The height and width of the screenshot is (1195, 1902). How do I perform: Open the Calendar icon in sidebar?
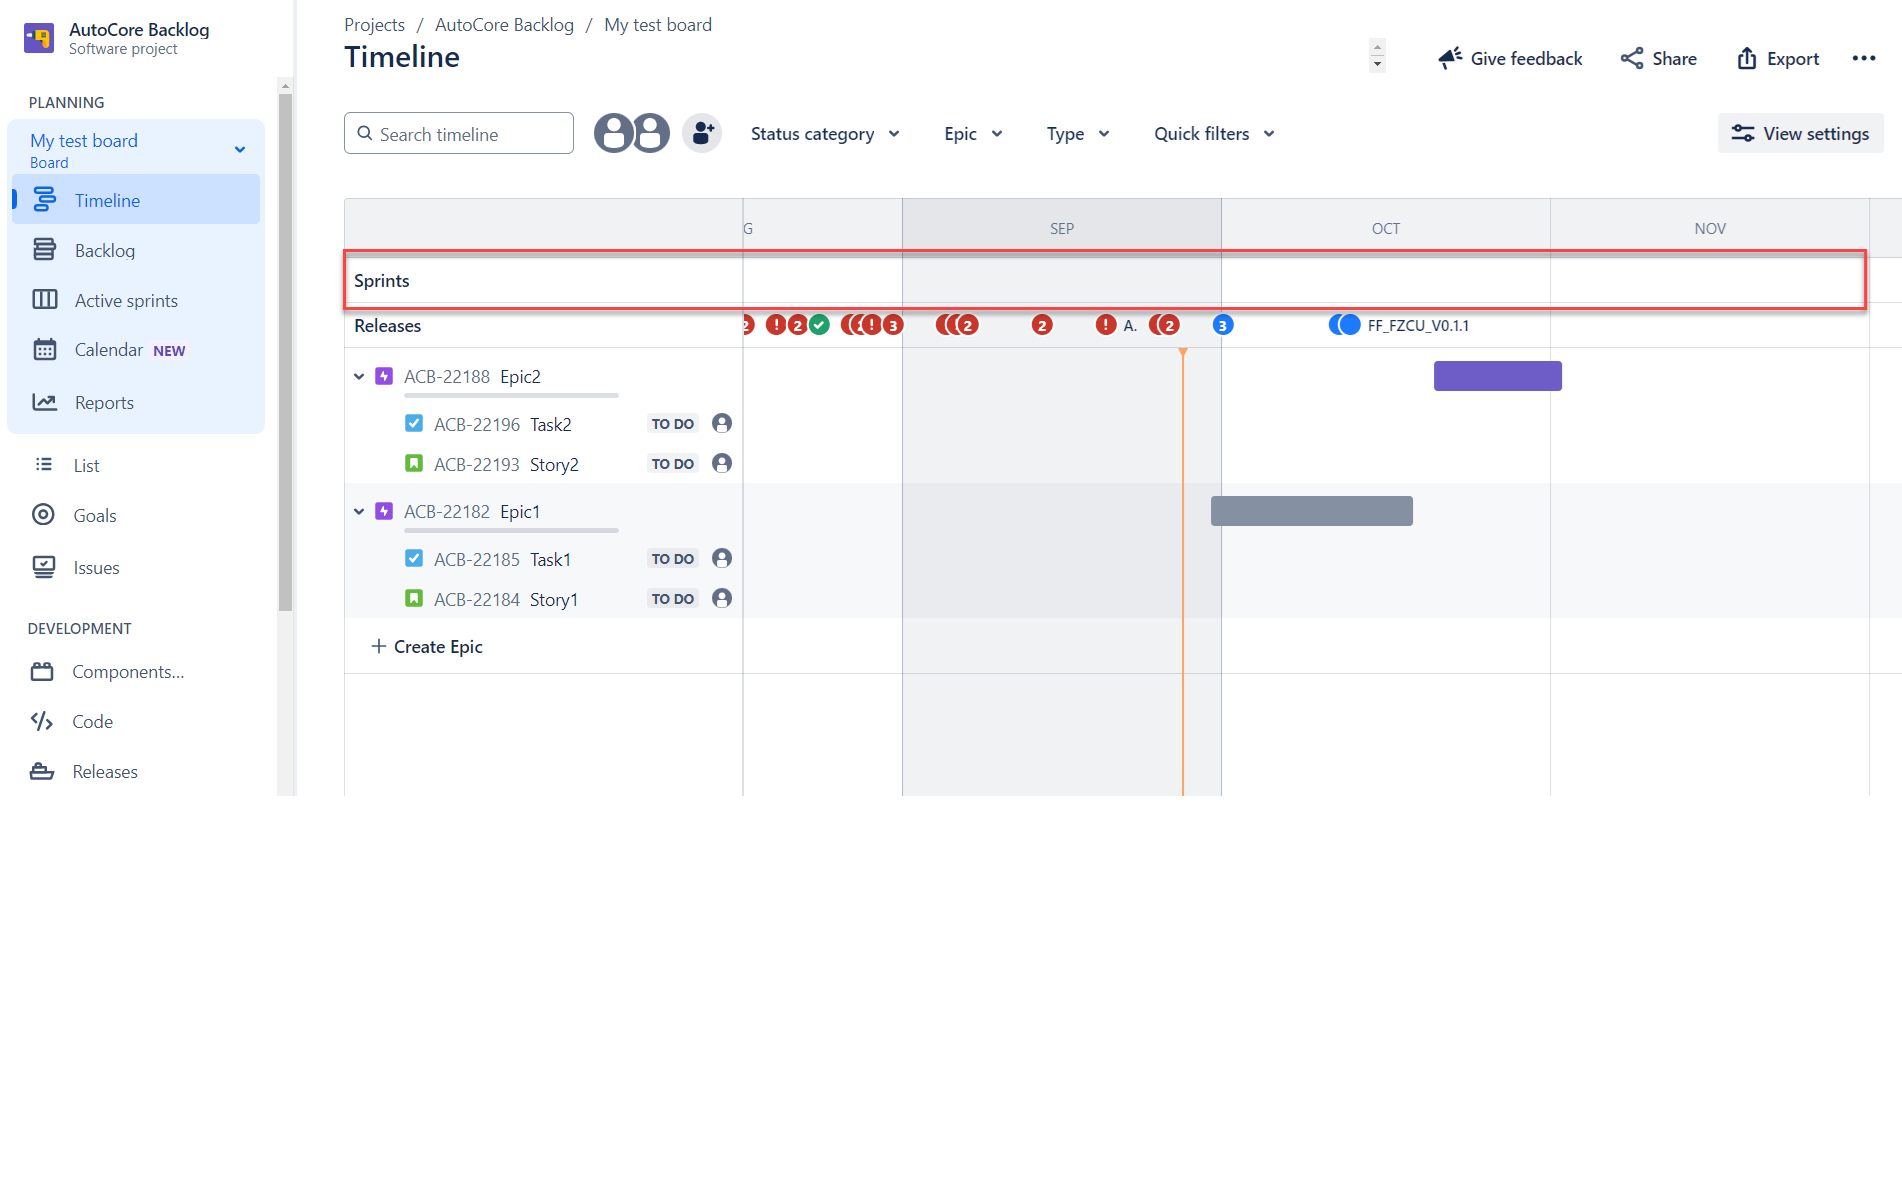[44, 350]
